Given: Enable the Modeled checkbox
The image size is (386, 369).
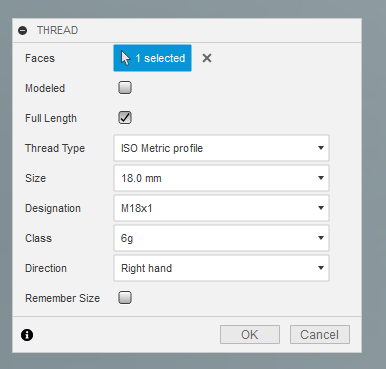Looking at the screenshot, I should coord(125,88).
